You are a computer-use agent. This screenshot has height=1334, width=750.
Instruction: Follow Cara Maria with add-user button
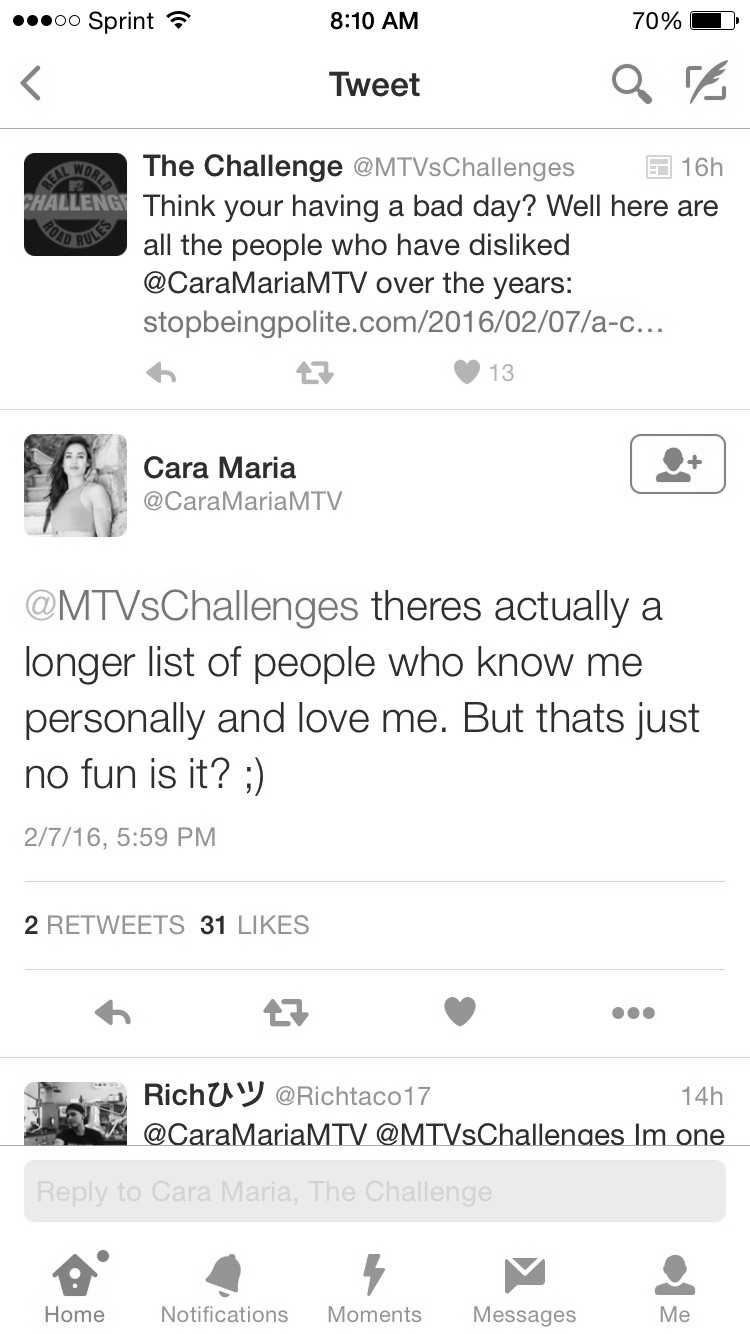(678, 464)
